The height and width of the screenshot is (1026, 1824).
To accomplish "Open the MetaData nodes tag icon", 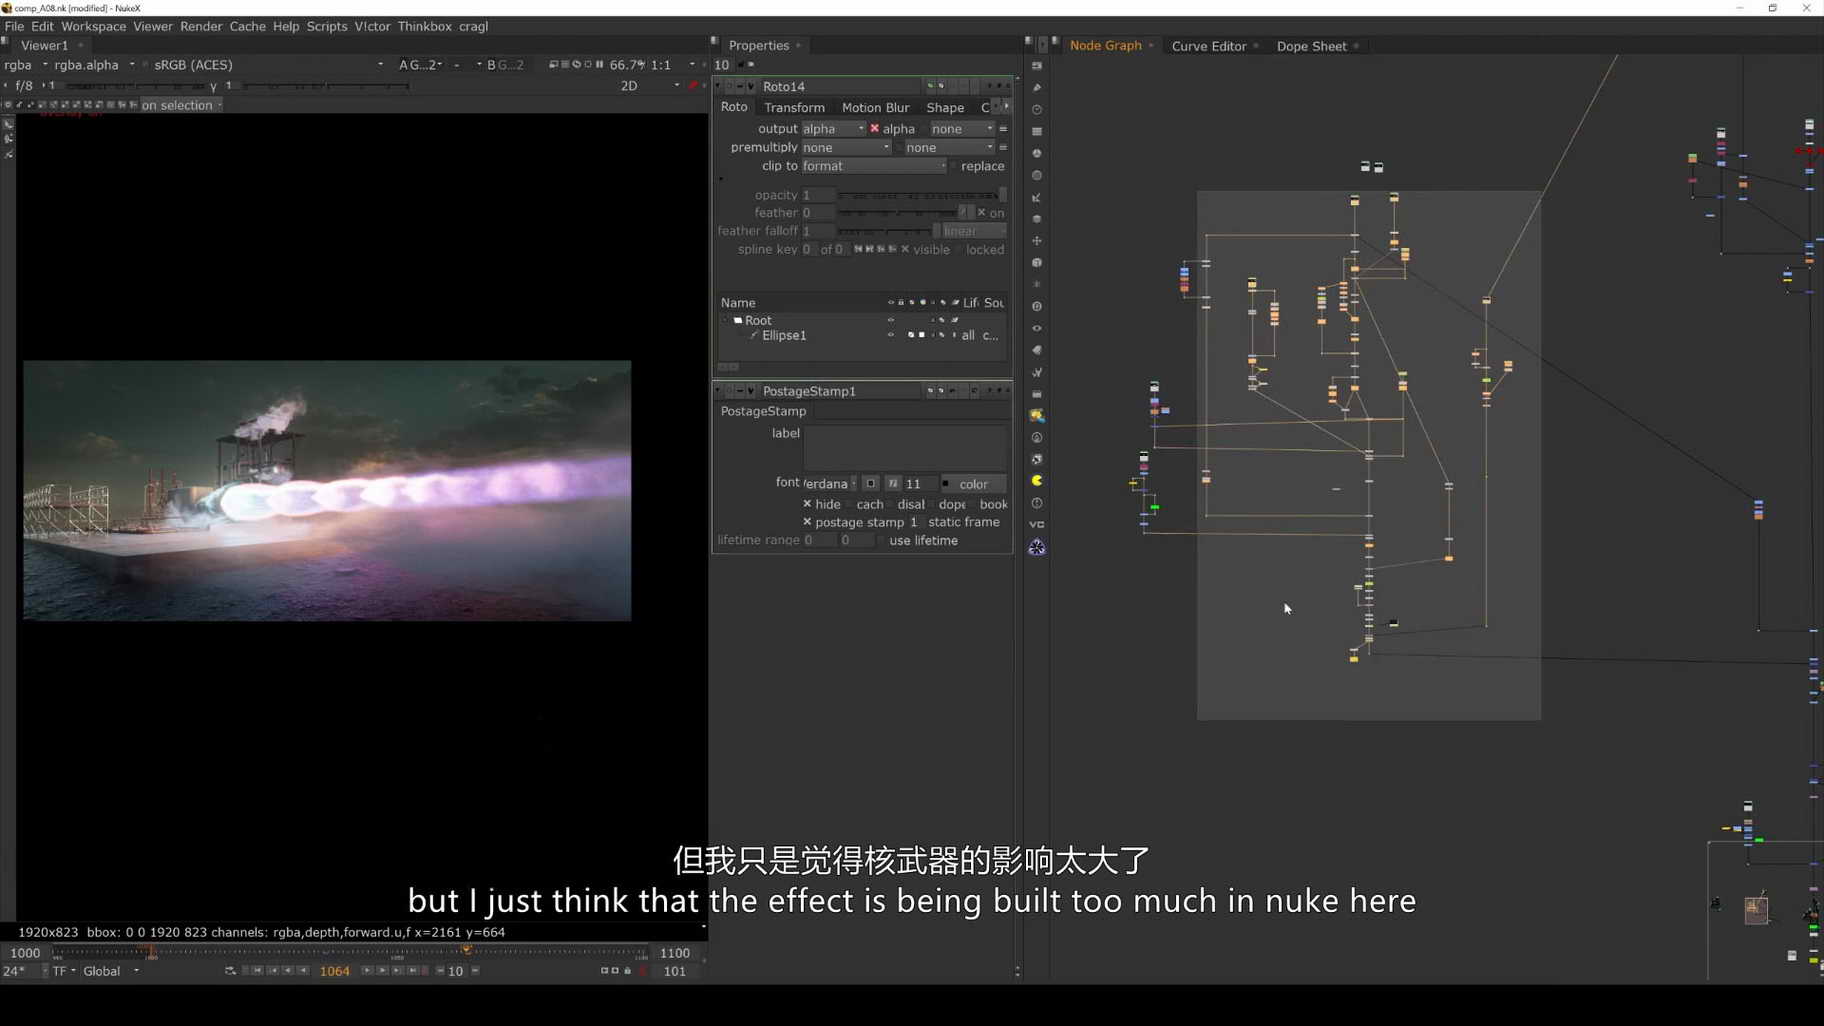I will click(x=1037, y=350).
